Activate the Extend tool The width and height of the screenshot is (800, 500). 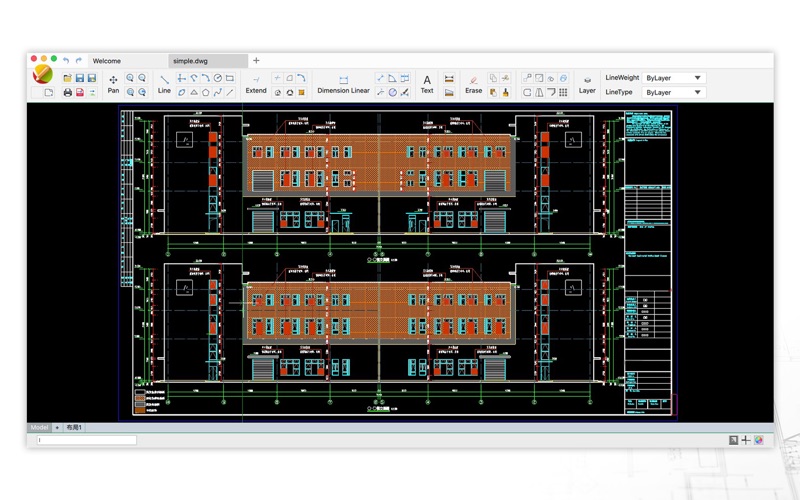click(x=256, y=84)
